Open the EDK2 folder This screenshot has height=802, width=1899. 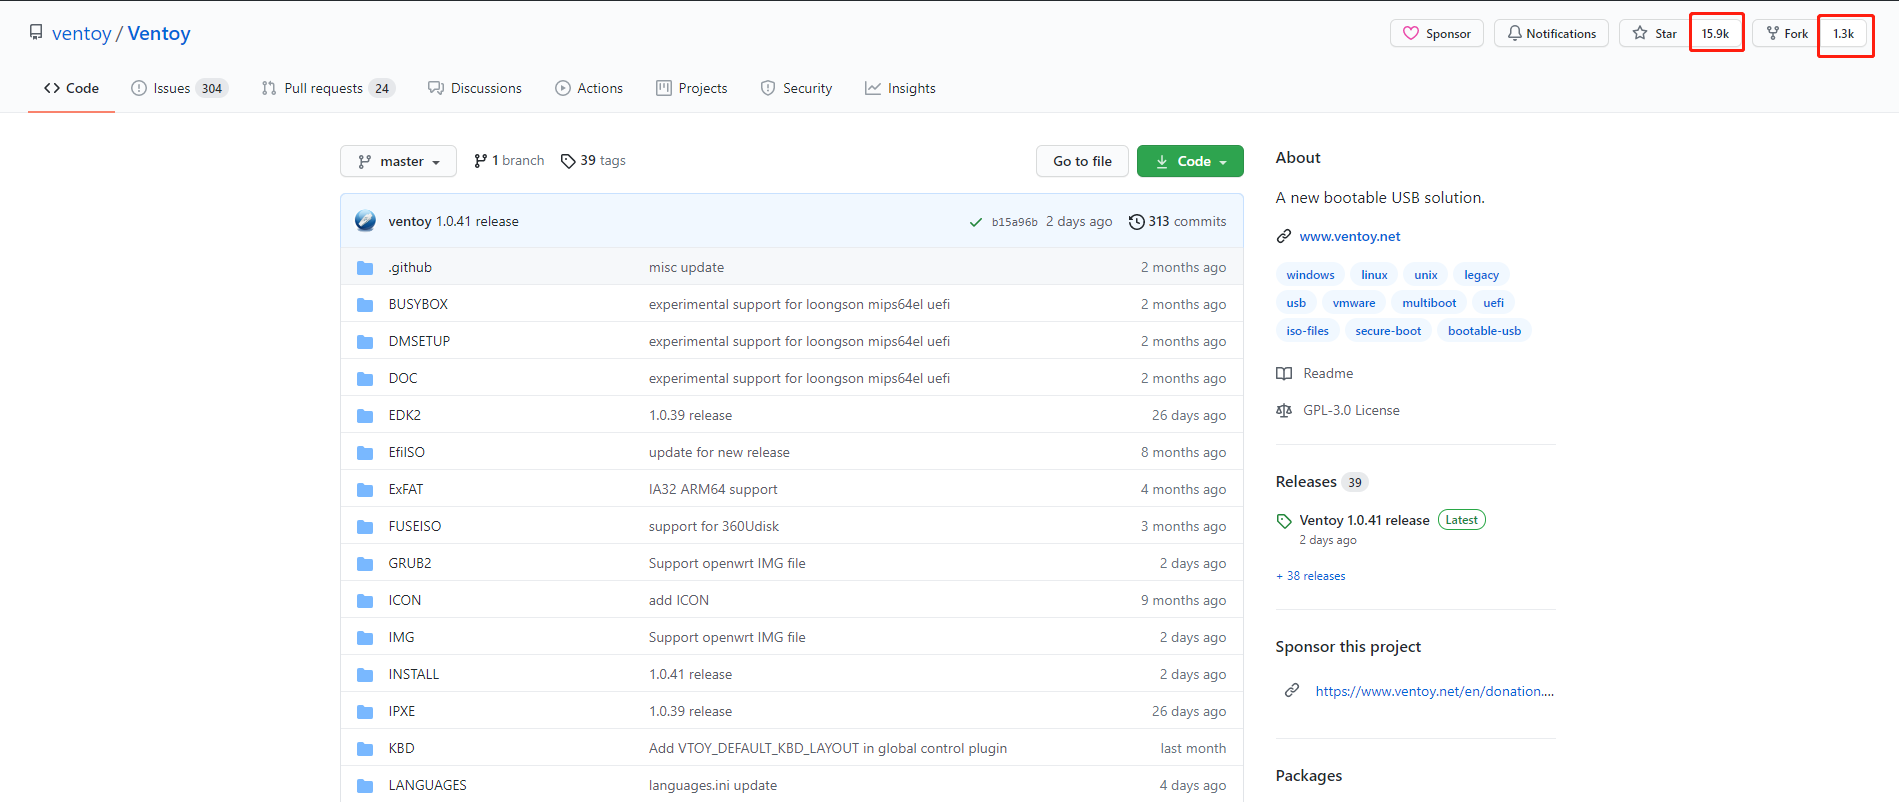pyautogui.click(x=405, y=415)
